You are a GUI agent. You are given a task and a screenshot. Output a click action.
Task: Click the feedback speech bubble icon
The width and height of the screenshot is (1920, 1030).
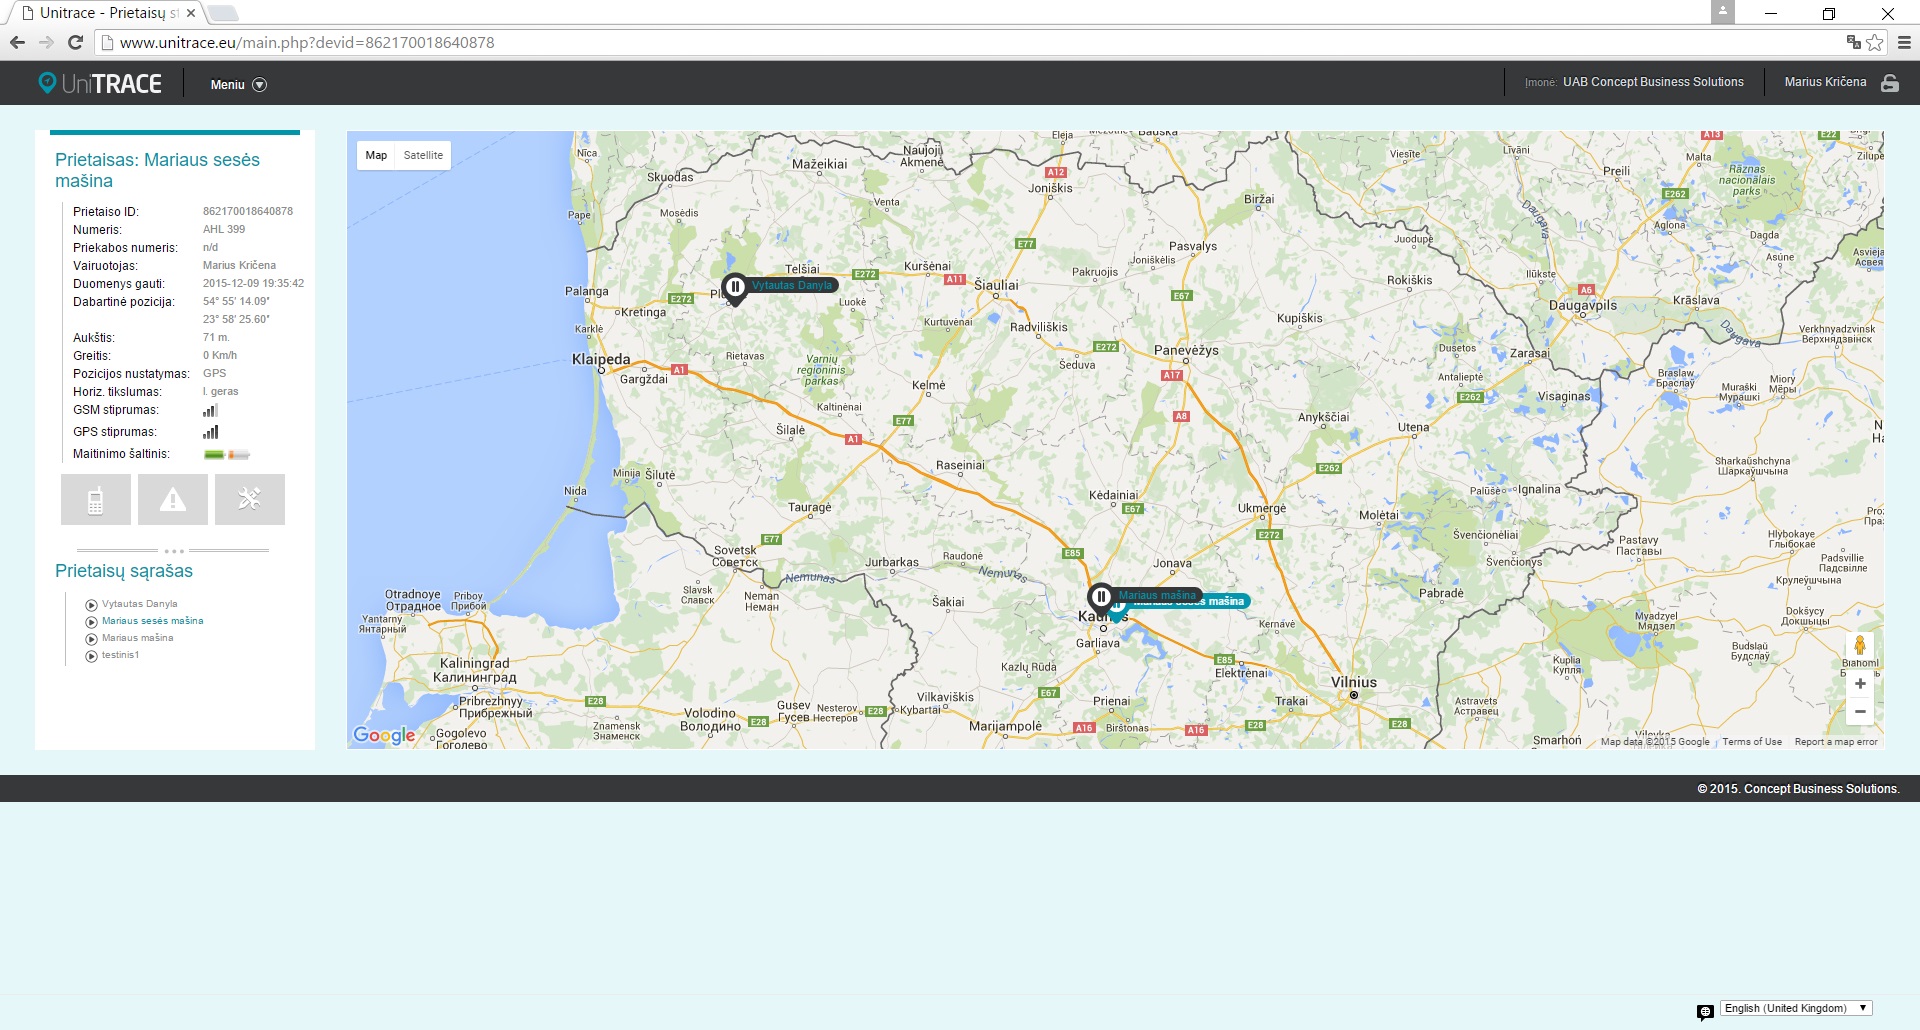[1705, 1012]
